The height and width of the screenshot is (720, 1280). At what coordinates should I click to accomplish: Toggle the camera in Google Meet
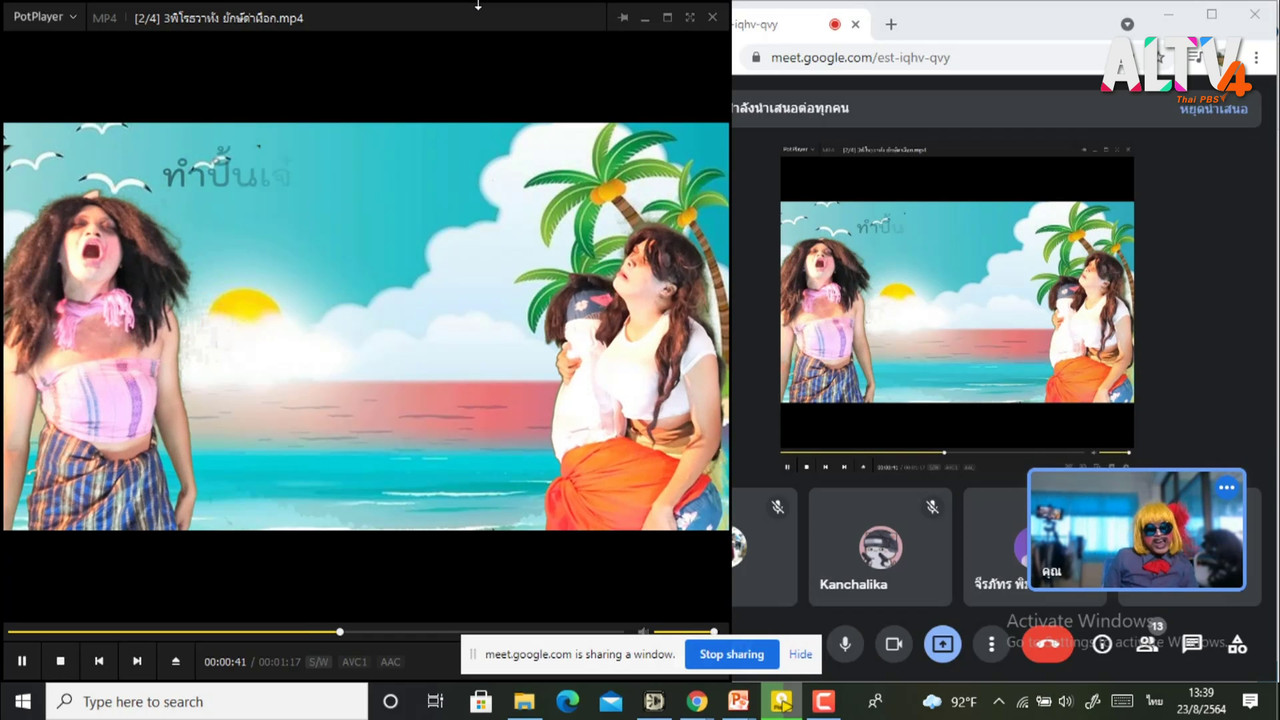point(894,644)
